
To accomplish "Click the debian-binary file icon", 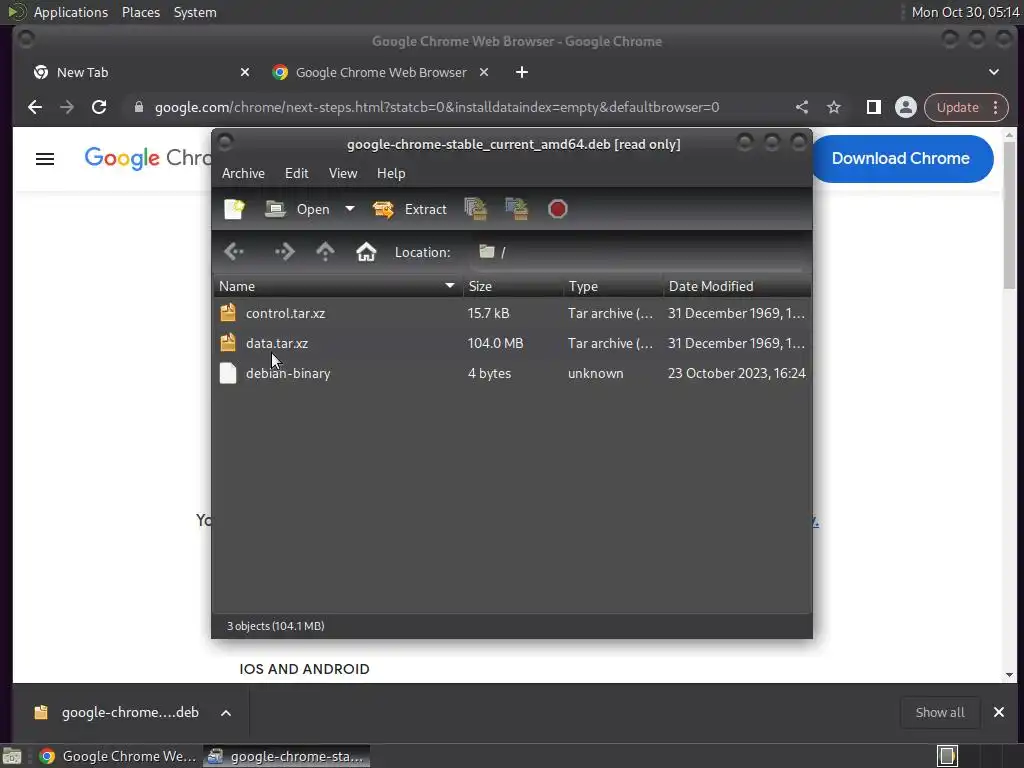I will pyautogui.click(x=228, y=374).
